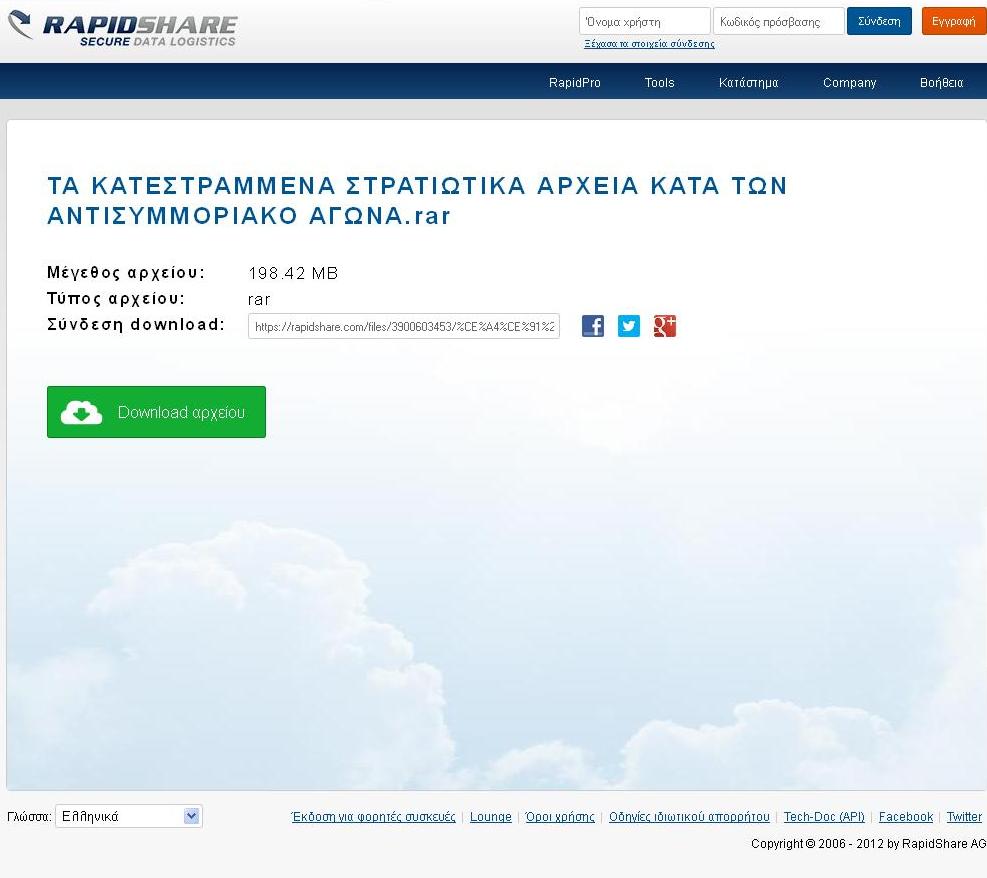Screen dimensions: 987x878
Task: Open the Lounge footer link
Action: (x=490, y=817)
